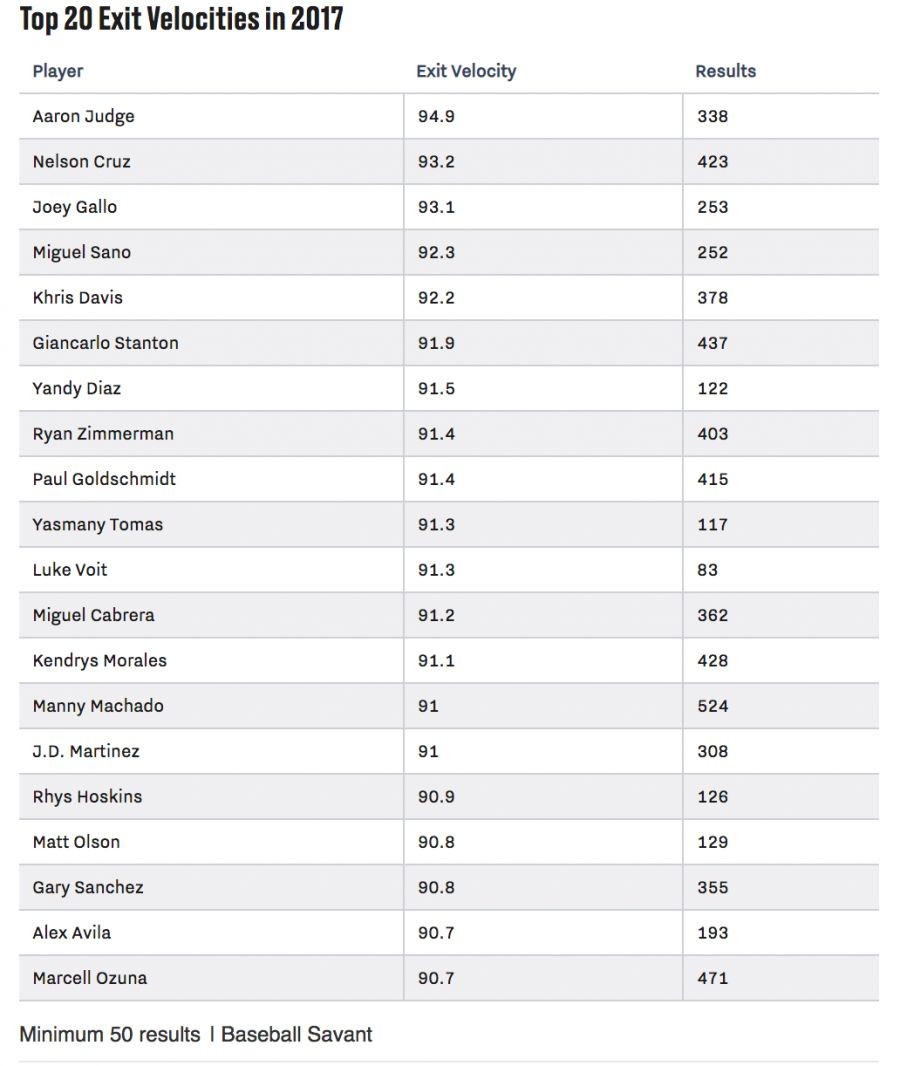This screenshot has width=900, height=1066.
Task: Select Miguel Cabrera's exit velocity 91.2
Action: coord(436,615)
